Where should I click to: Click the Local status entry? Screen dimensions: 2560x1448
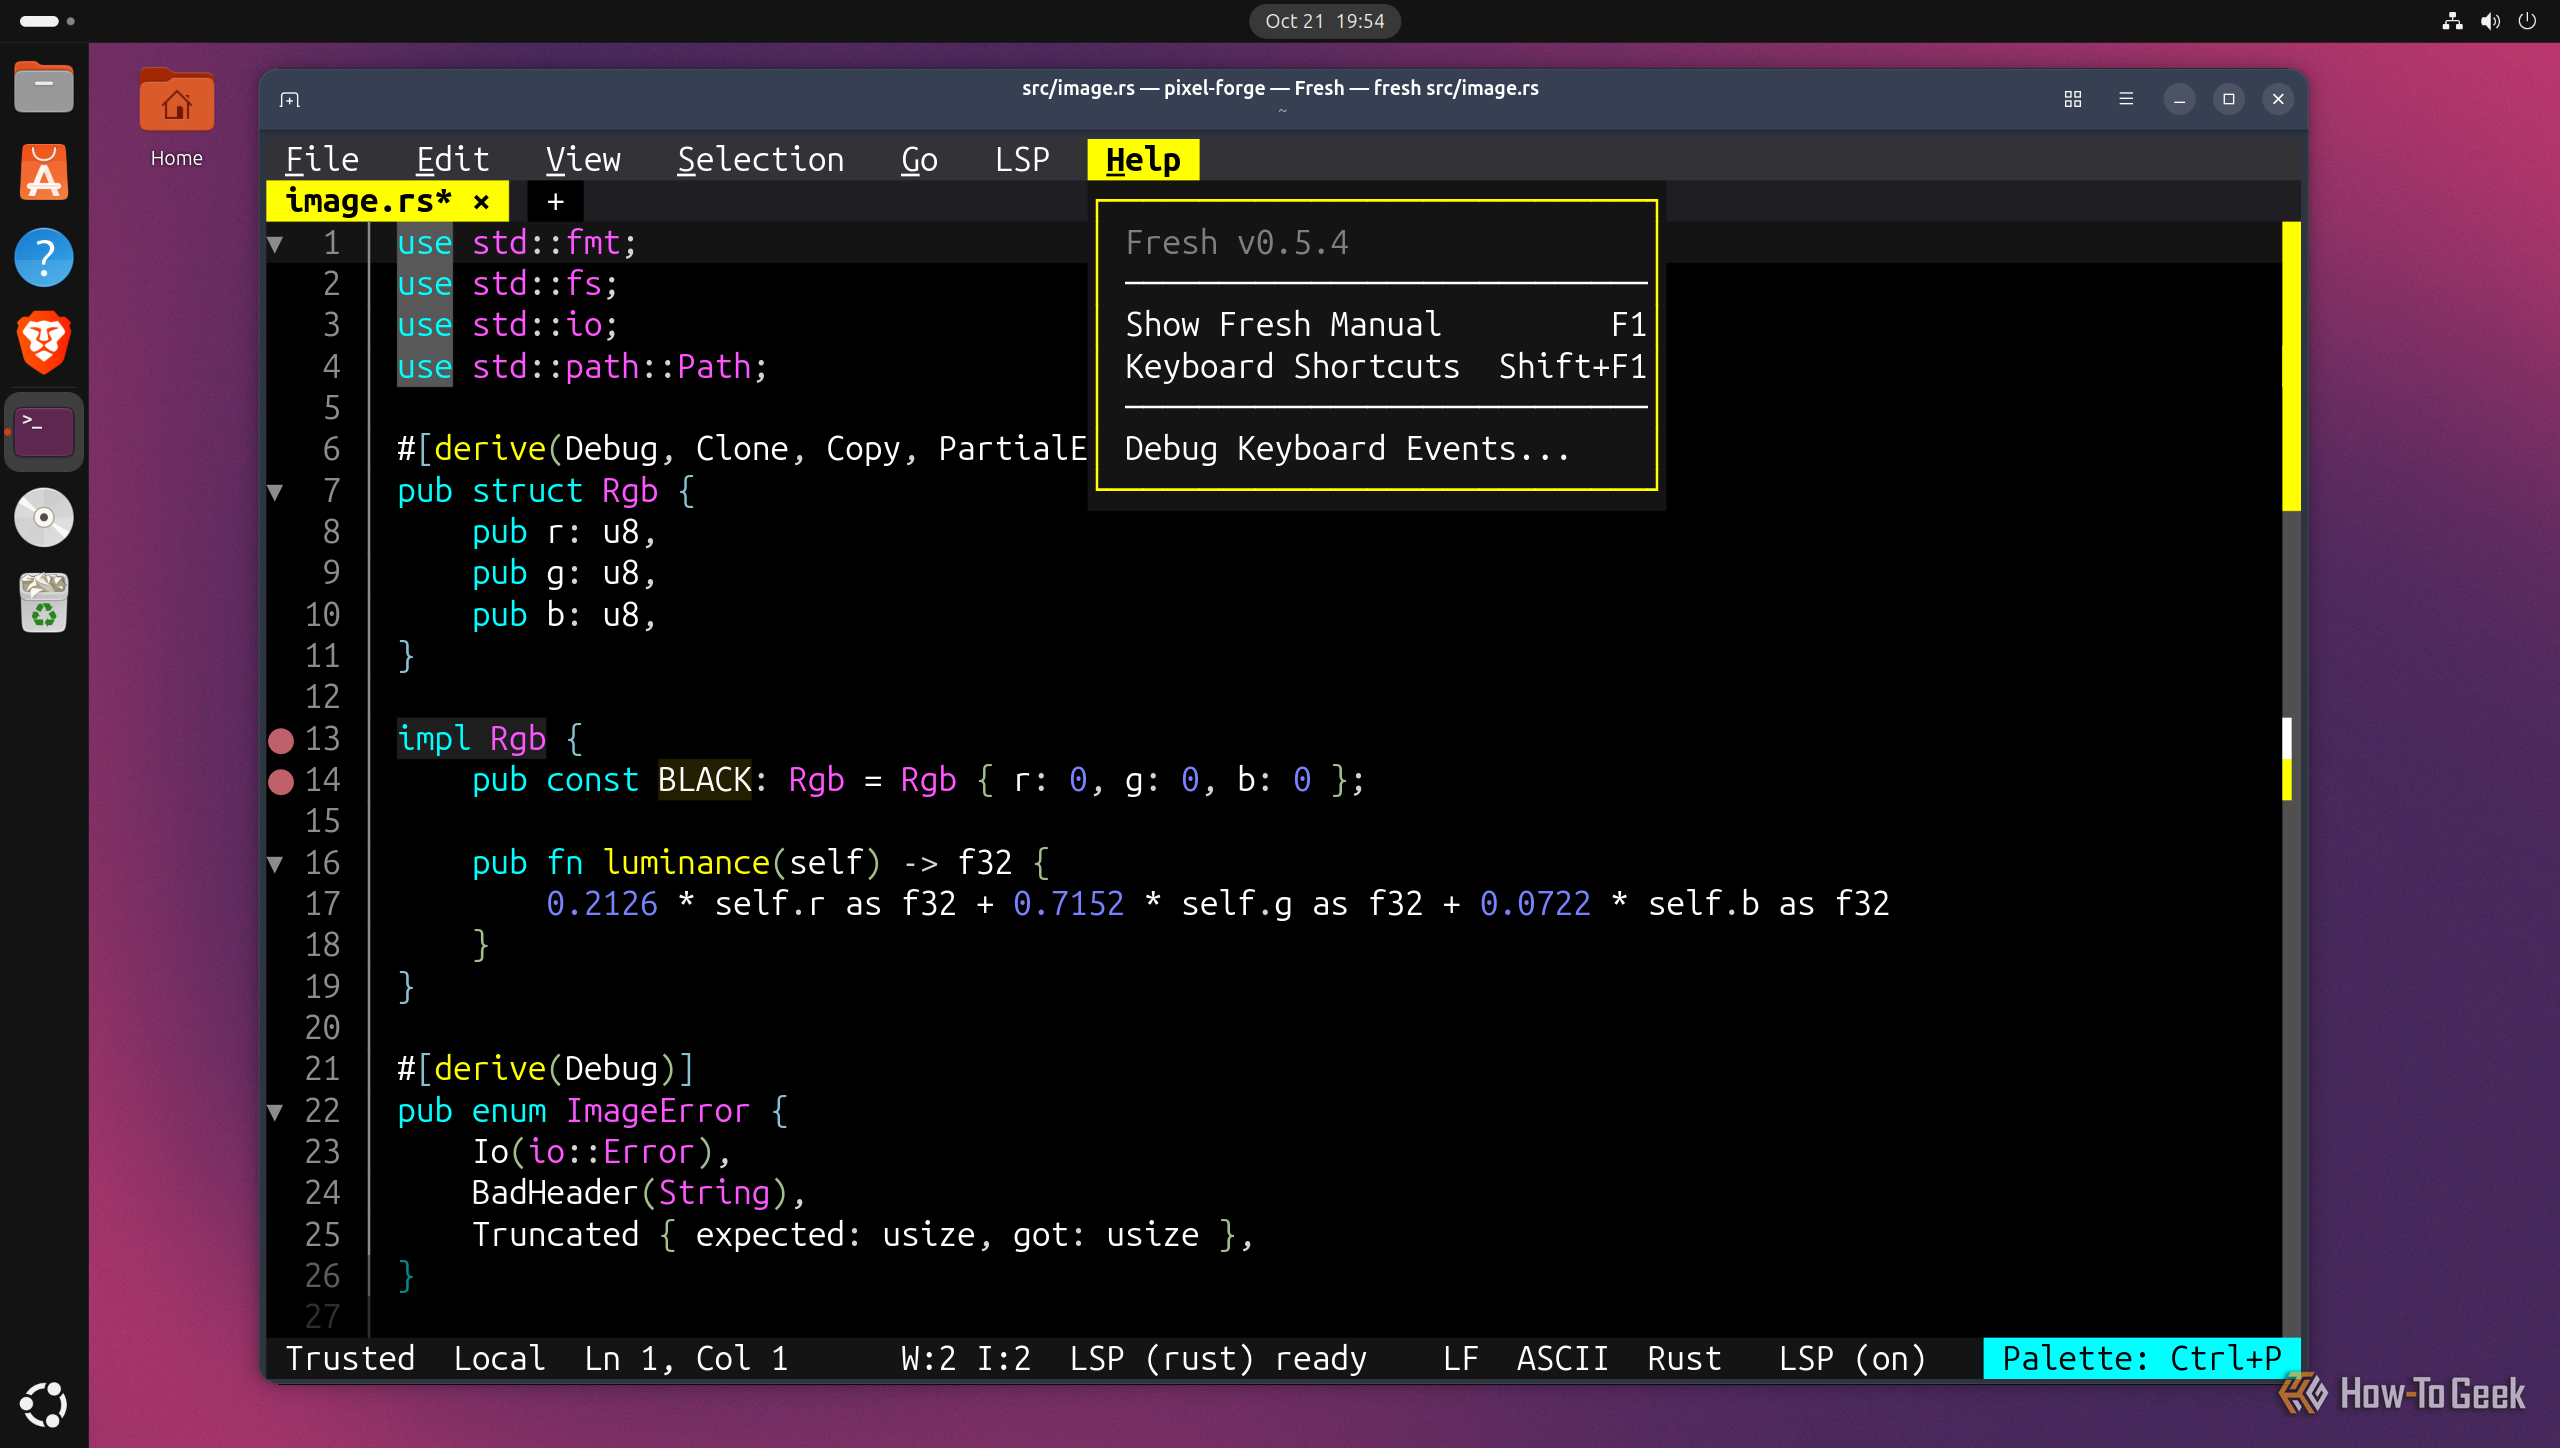point(499,1359)
